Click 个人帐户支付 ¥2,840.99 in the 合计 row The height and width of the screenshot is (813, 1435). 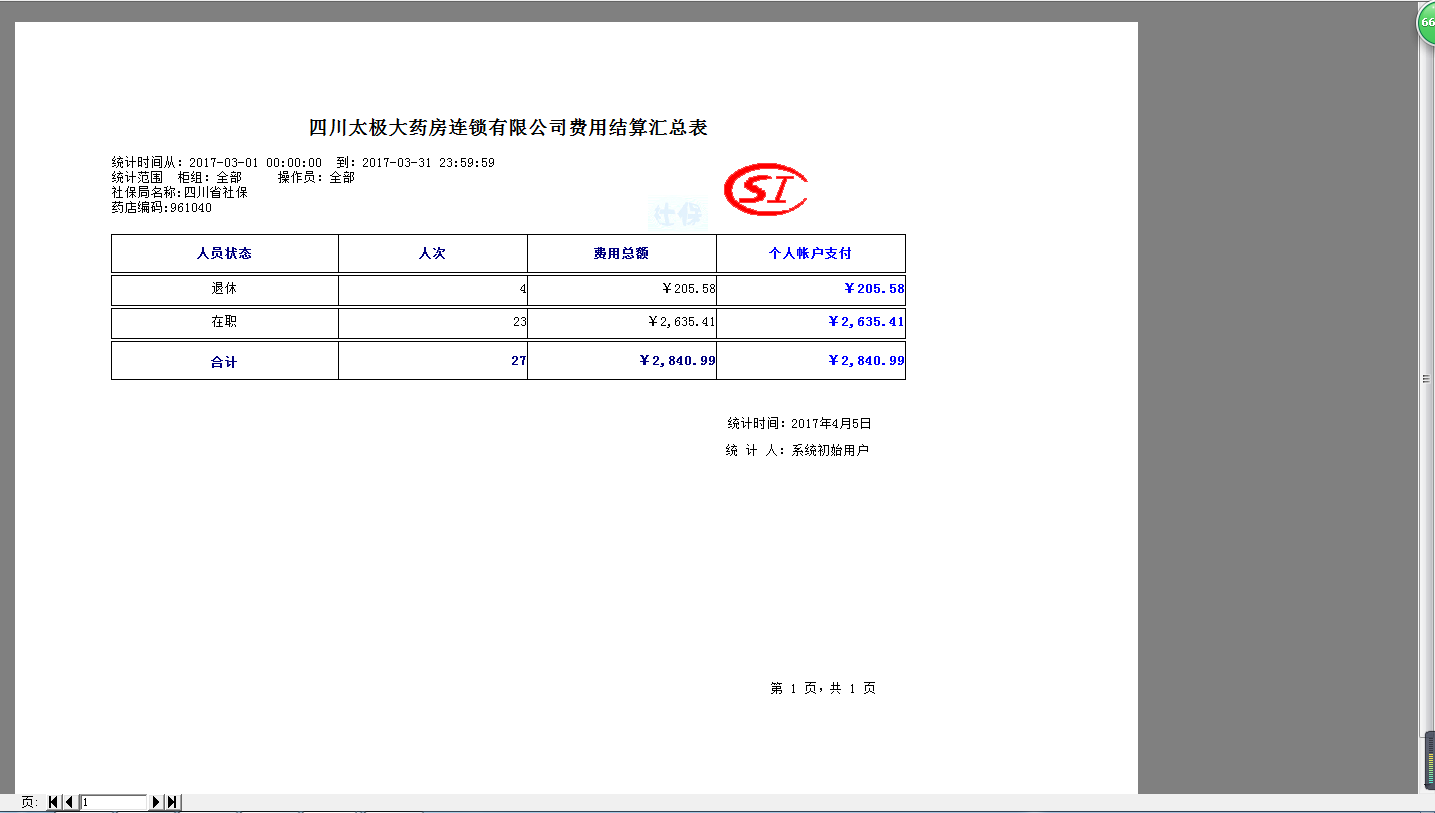(x=866, y=360)
